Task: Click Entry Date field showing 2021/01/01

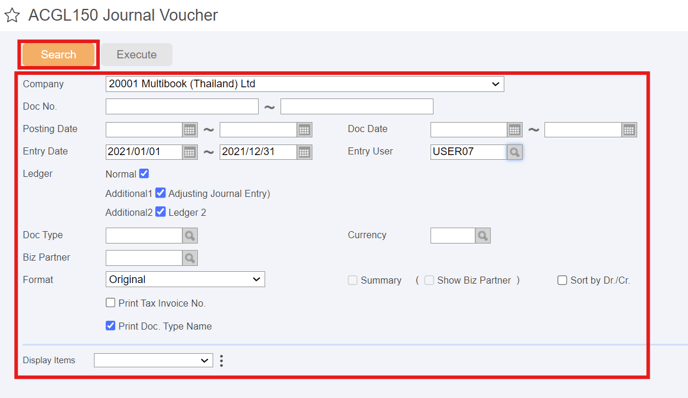Action: pos(144,152)
